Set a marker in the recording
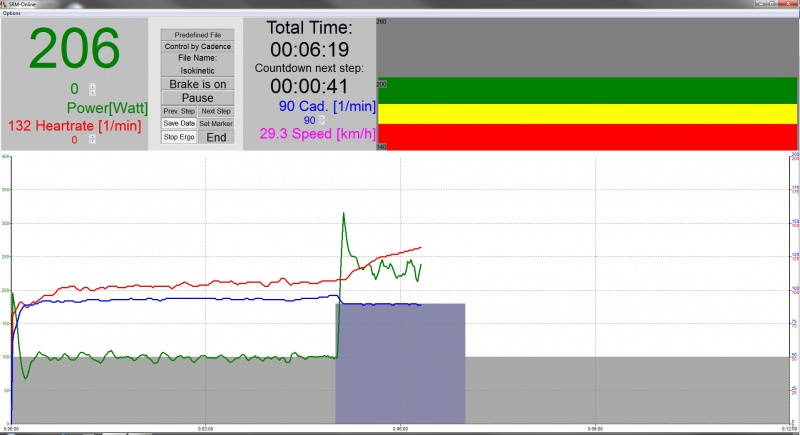800x435 pixels. click(x=216, y=123)
